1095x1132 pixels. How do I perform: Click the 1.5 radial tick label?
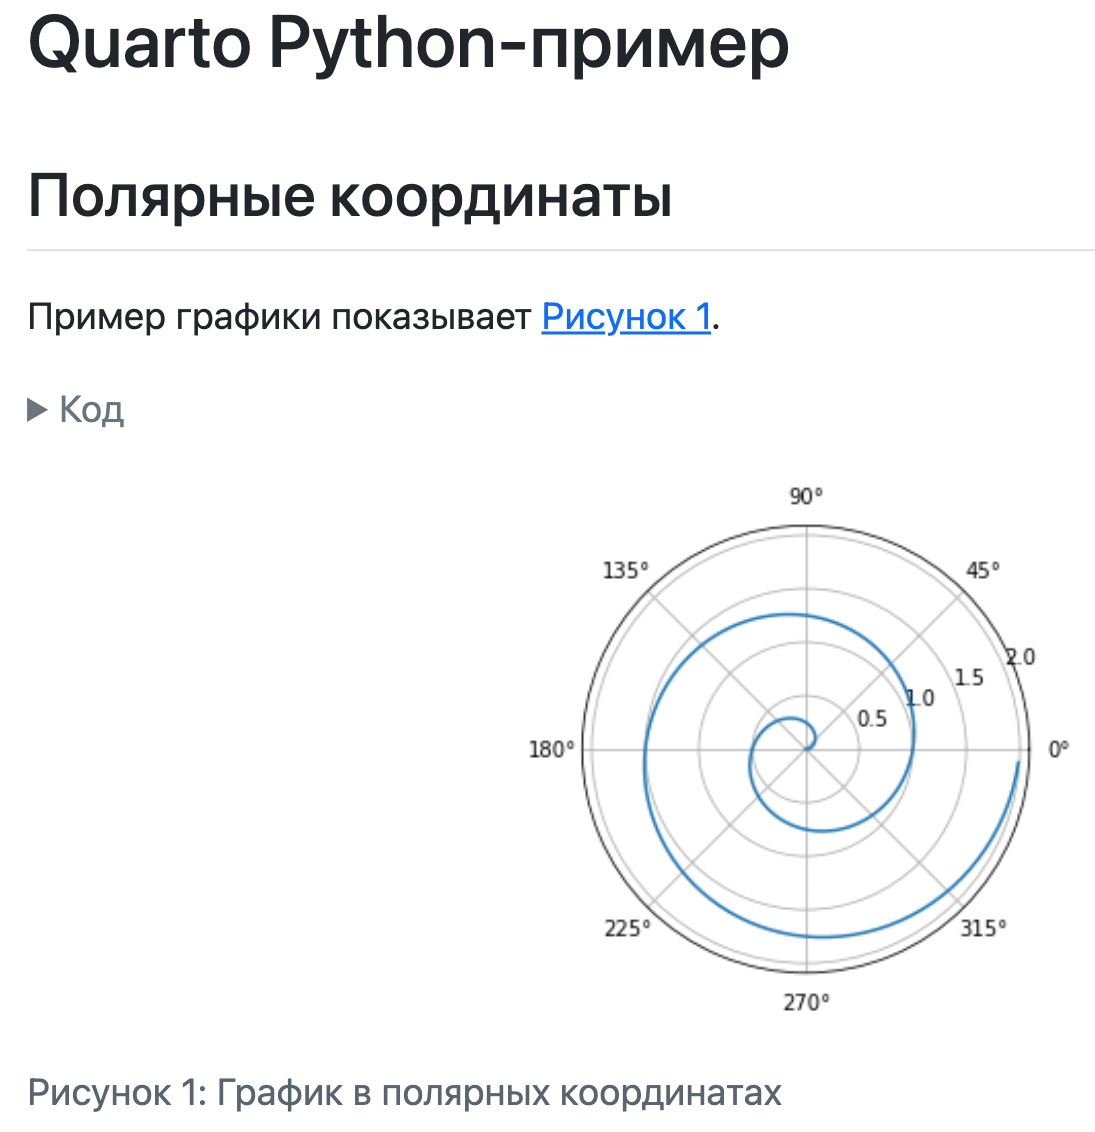point(968,677)
